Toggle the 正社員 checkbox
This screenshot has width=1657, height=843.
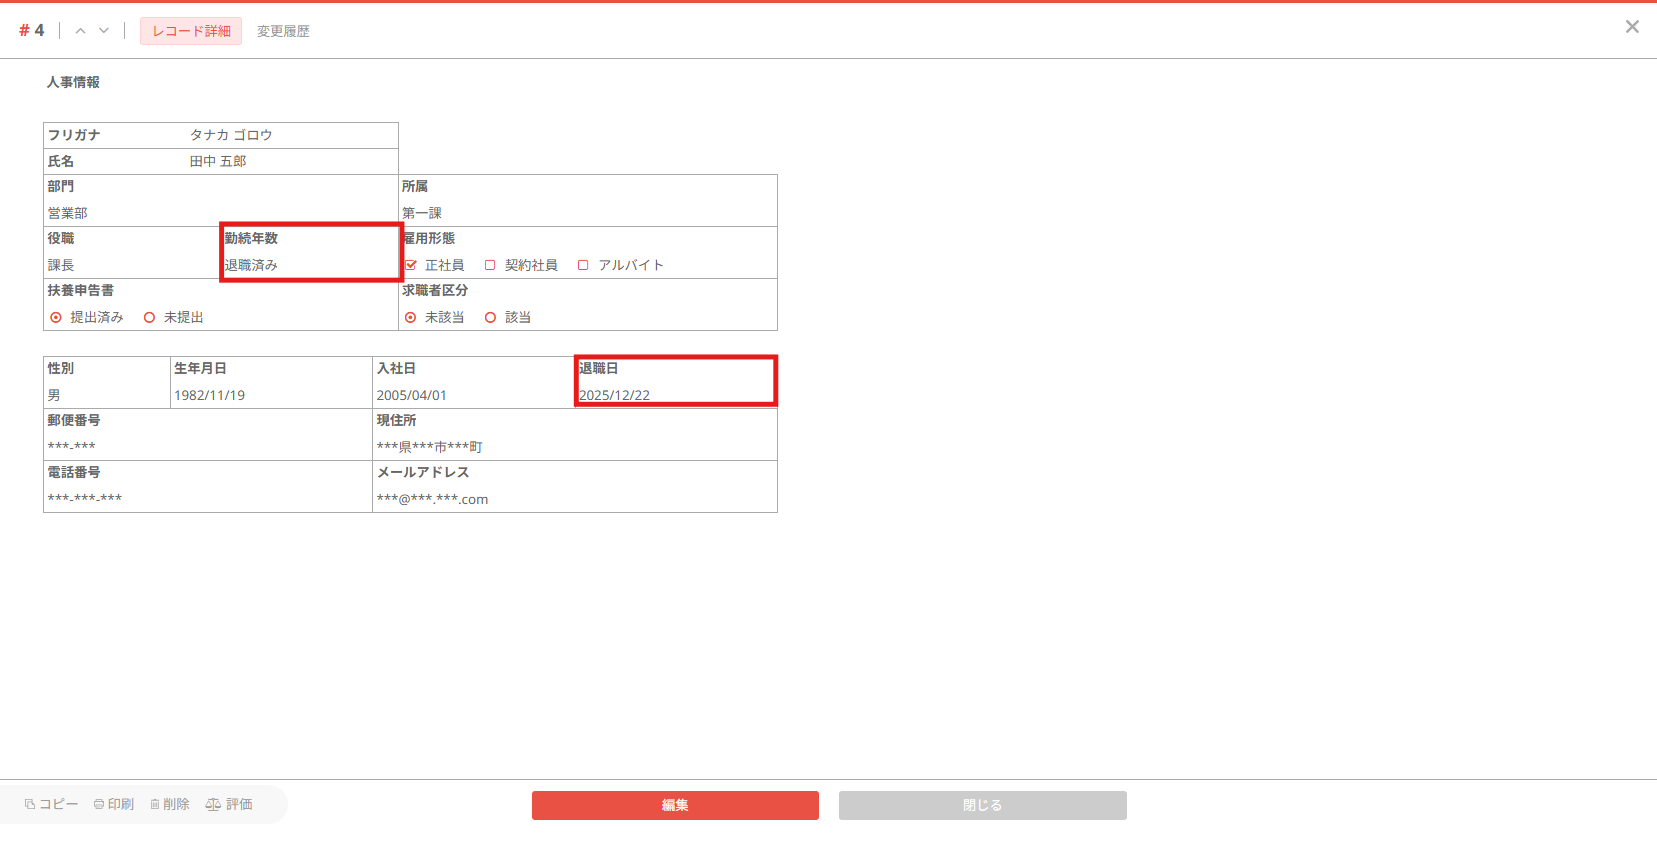(411, 265)
